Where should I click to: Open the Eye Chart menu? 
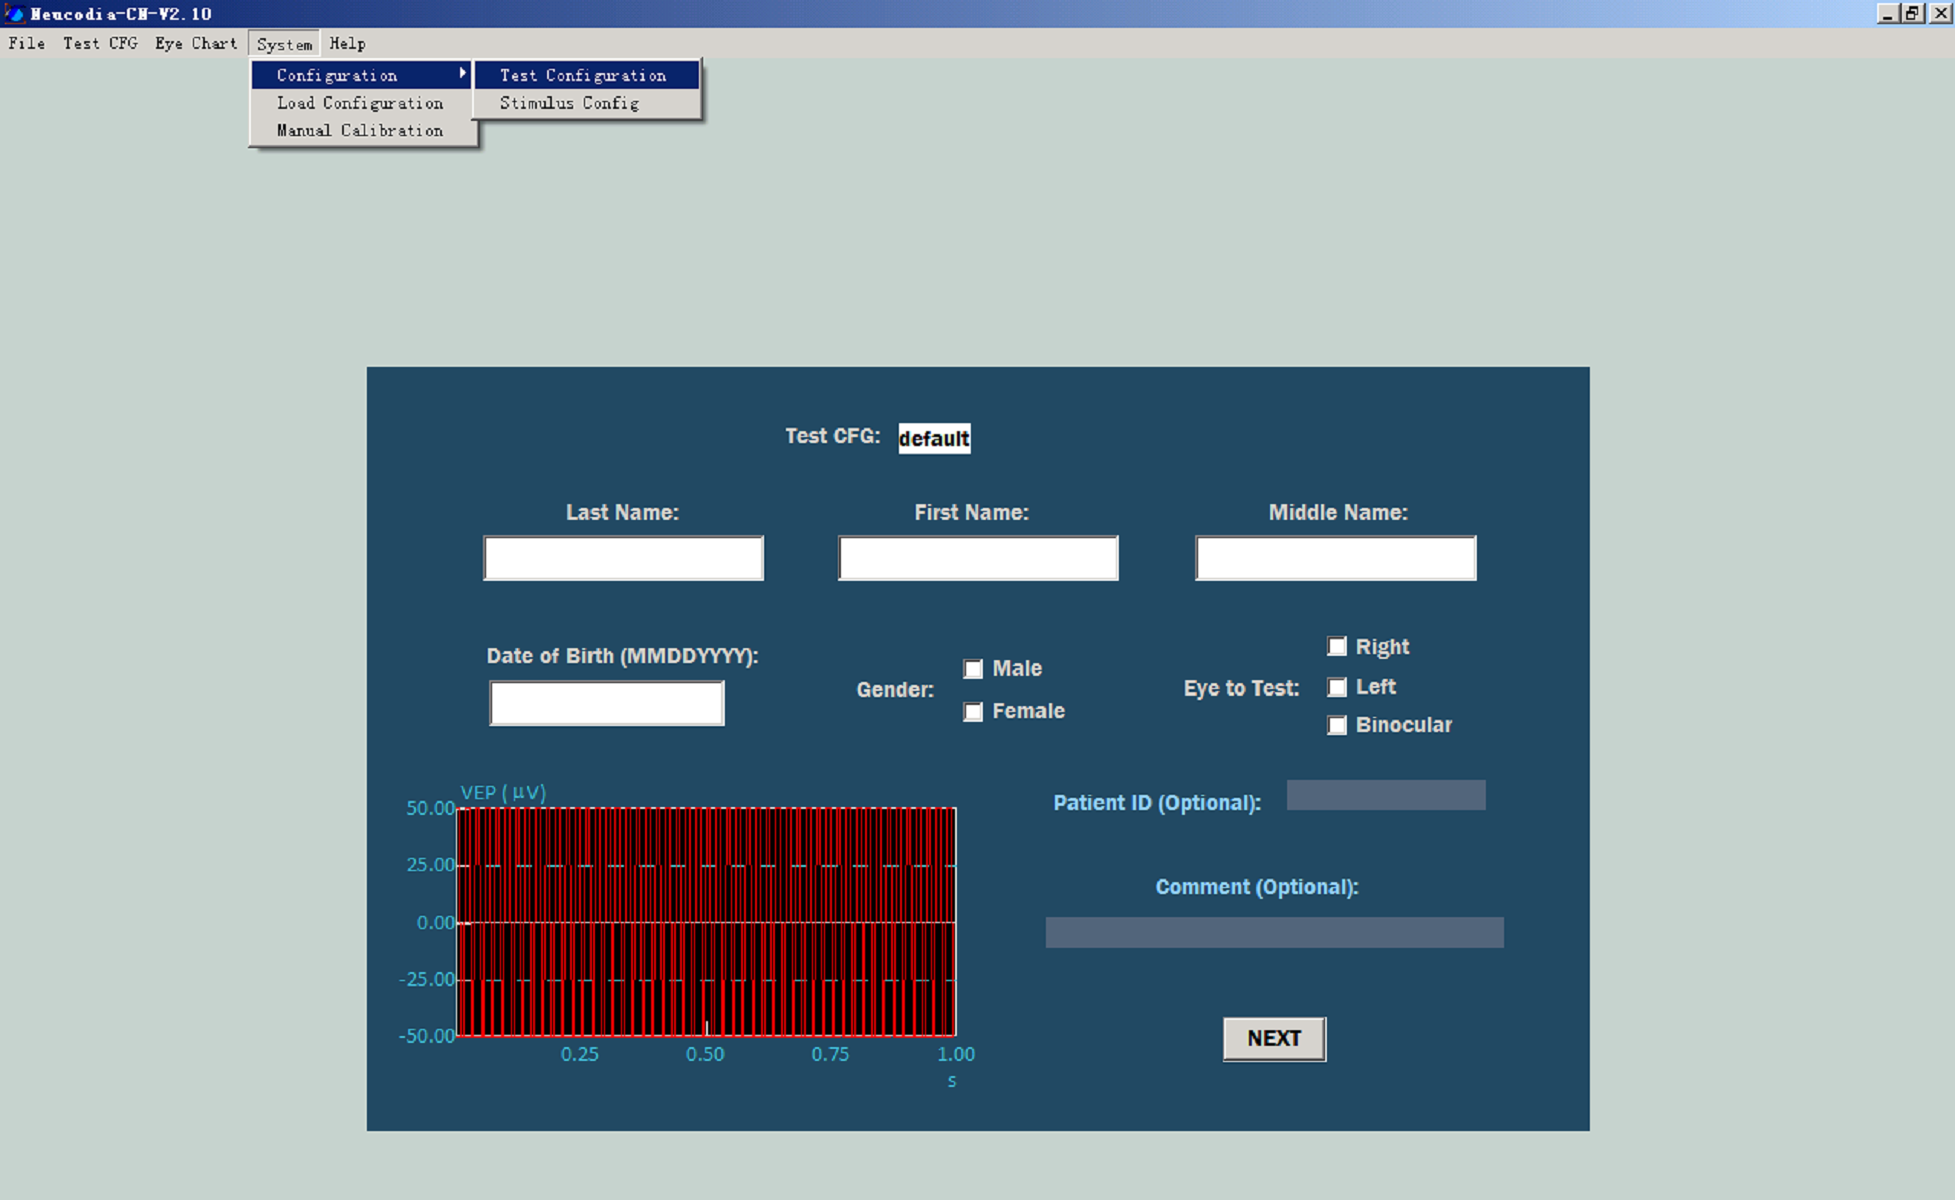(x=196, y=43)
